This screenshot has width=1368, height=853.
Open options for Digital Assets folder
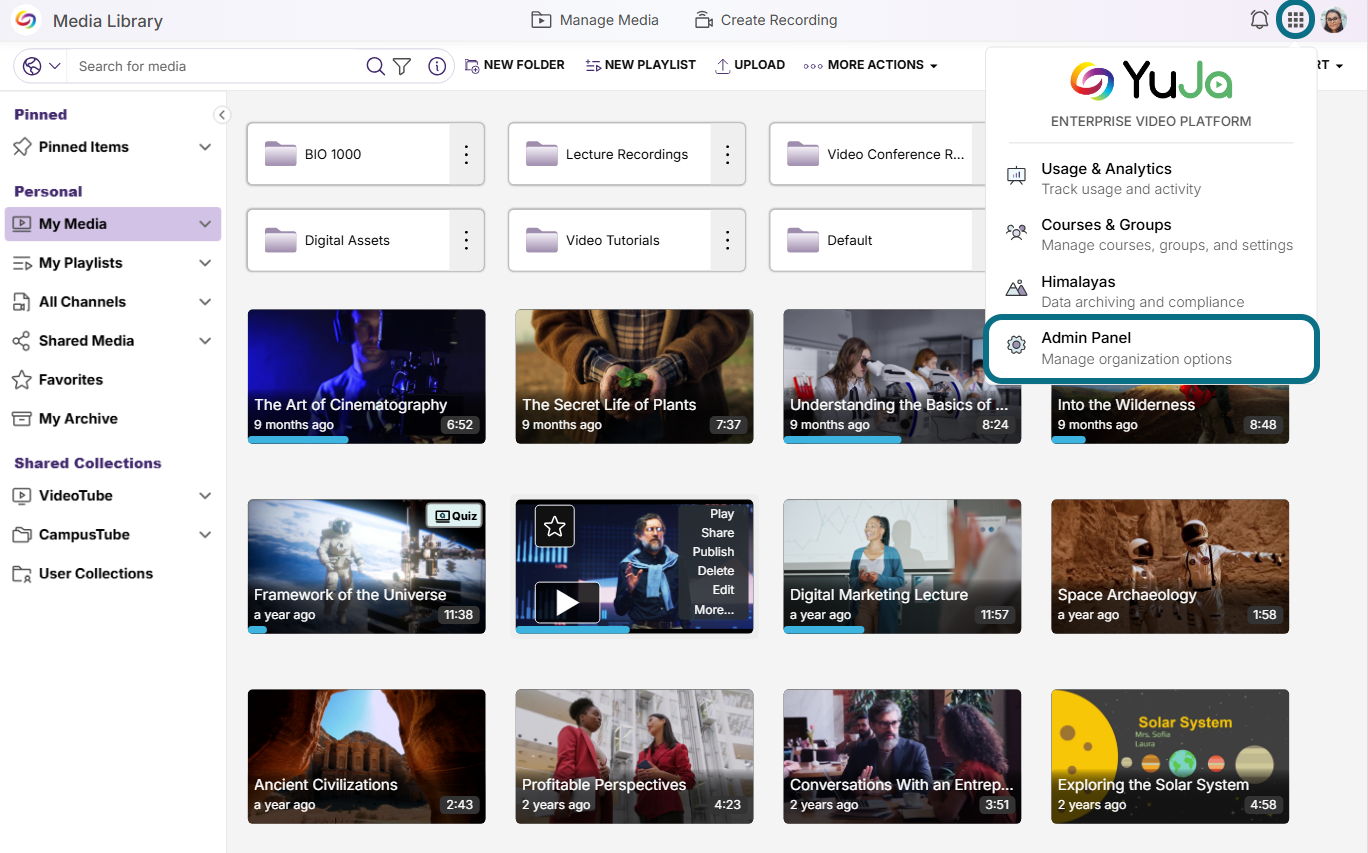[x=466, y=240]
